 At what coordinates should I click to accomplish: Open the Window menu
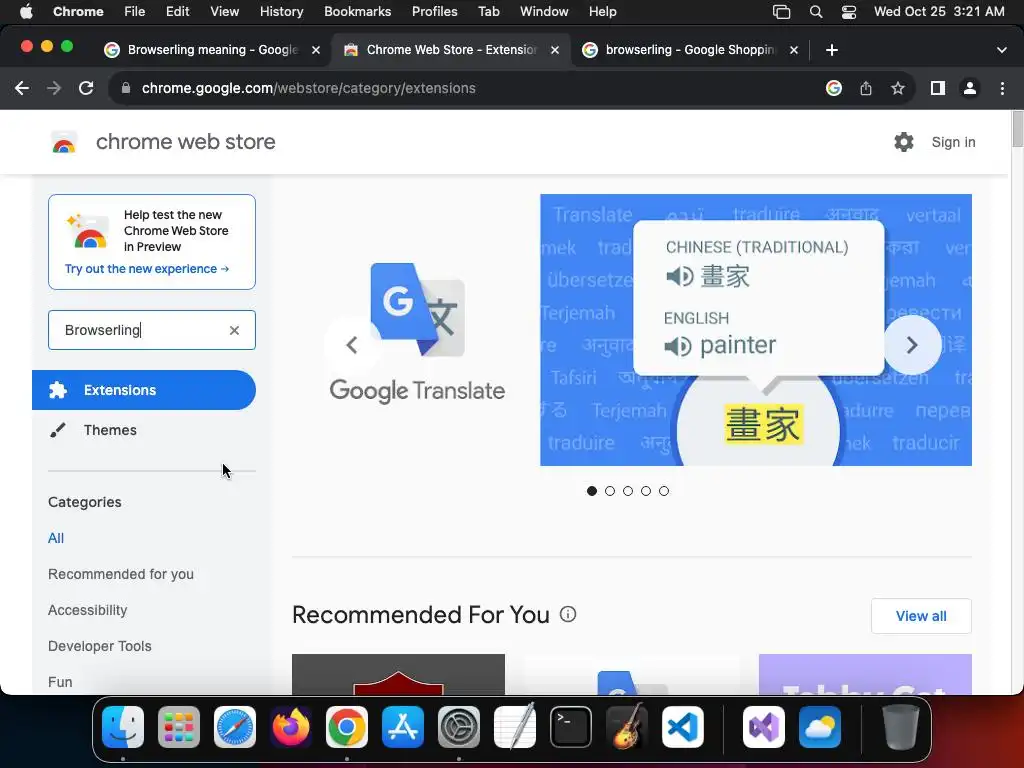(x=544, y=11)
